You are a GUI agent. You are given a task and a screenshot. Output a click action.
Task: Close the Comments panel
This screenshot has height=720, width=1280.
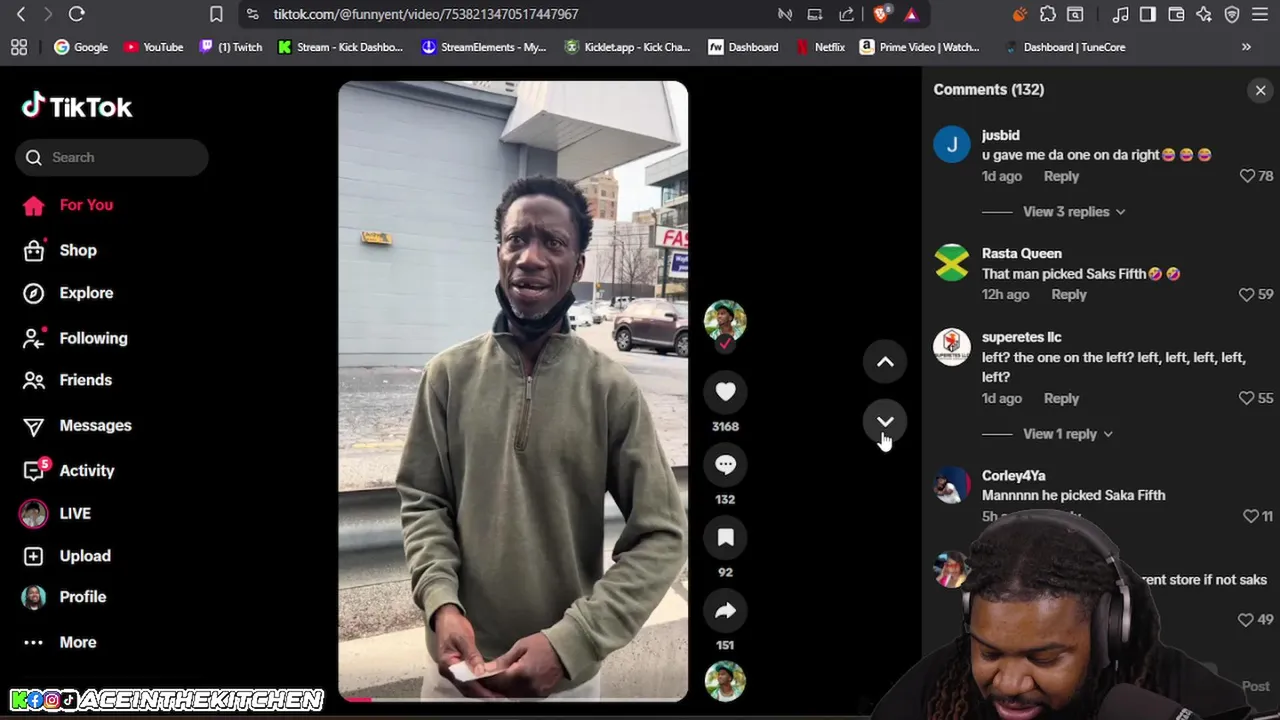(x=1260, y=90)
